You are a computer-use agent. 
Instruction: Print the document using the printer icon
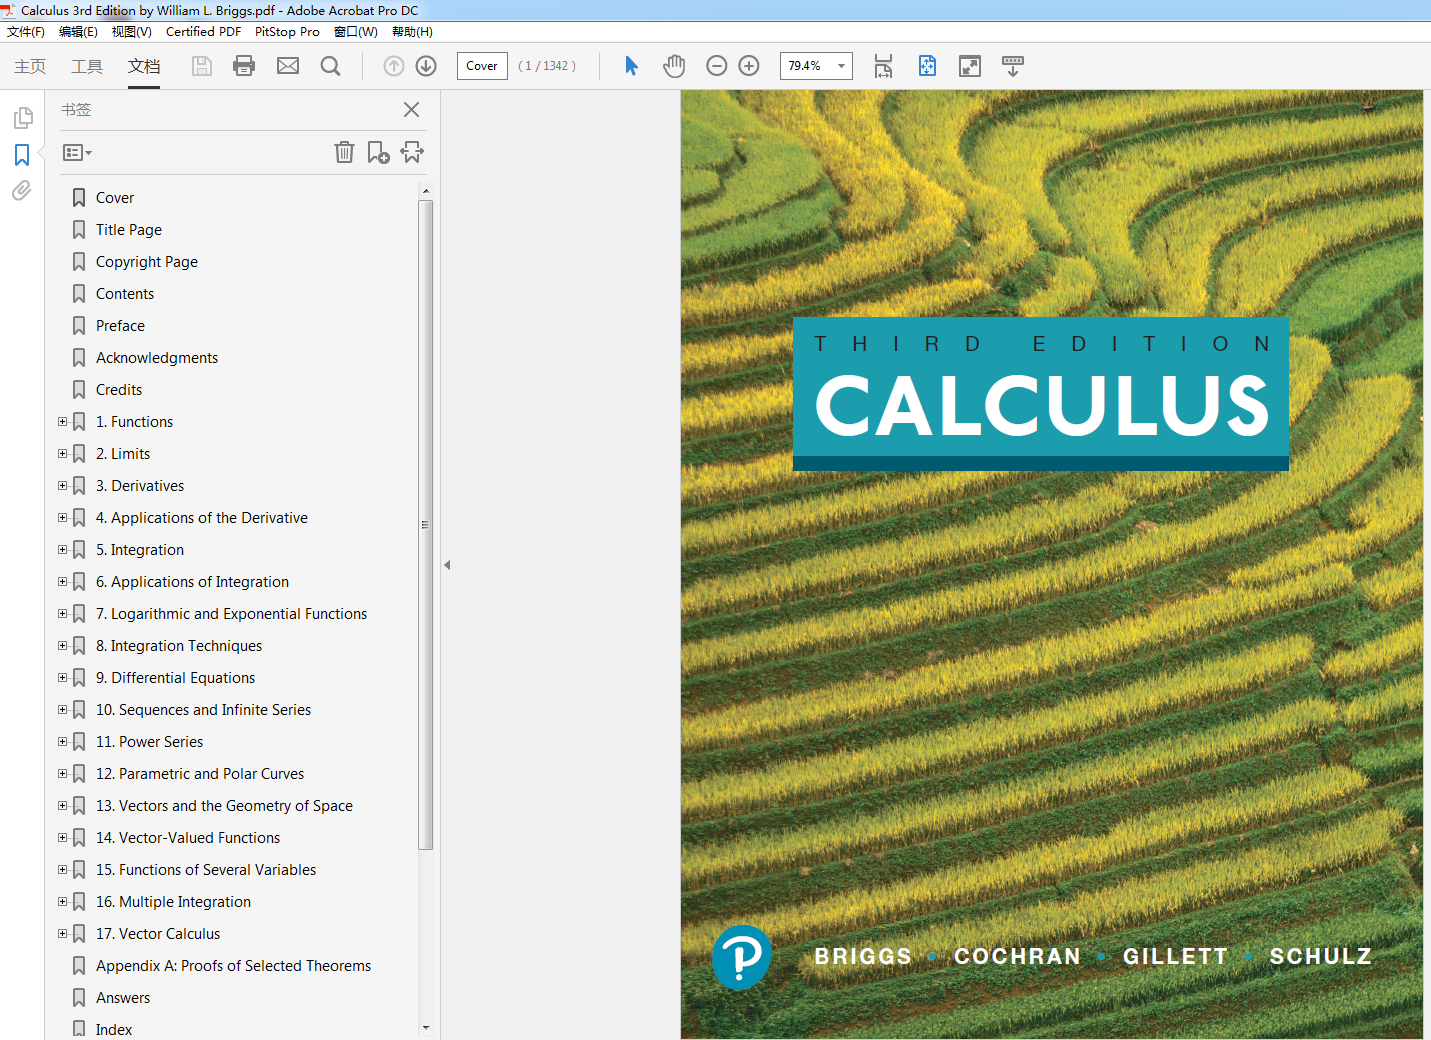[x=244, y=66]
